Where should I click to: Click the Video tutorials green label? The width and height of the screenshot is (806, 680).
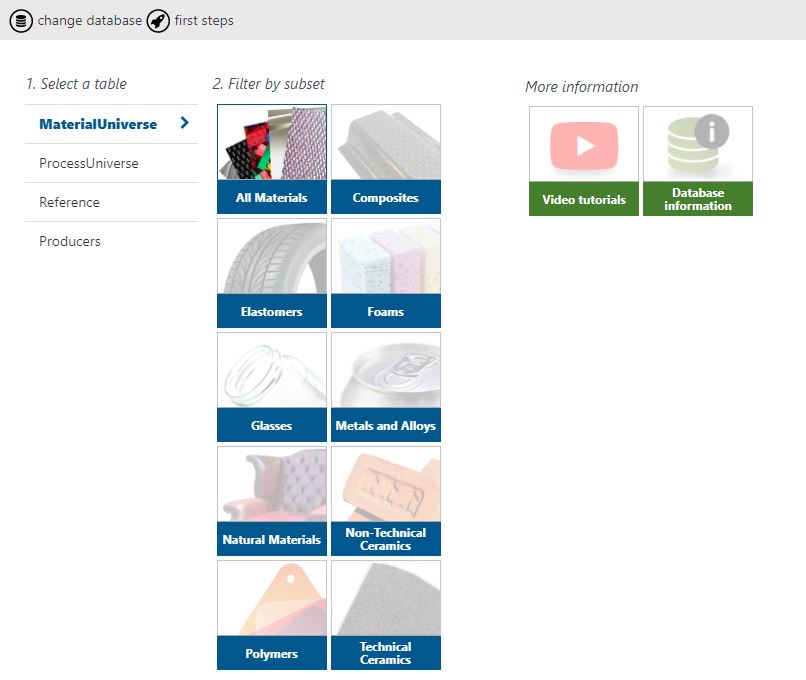(x=584, y=199)
